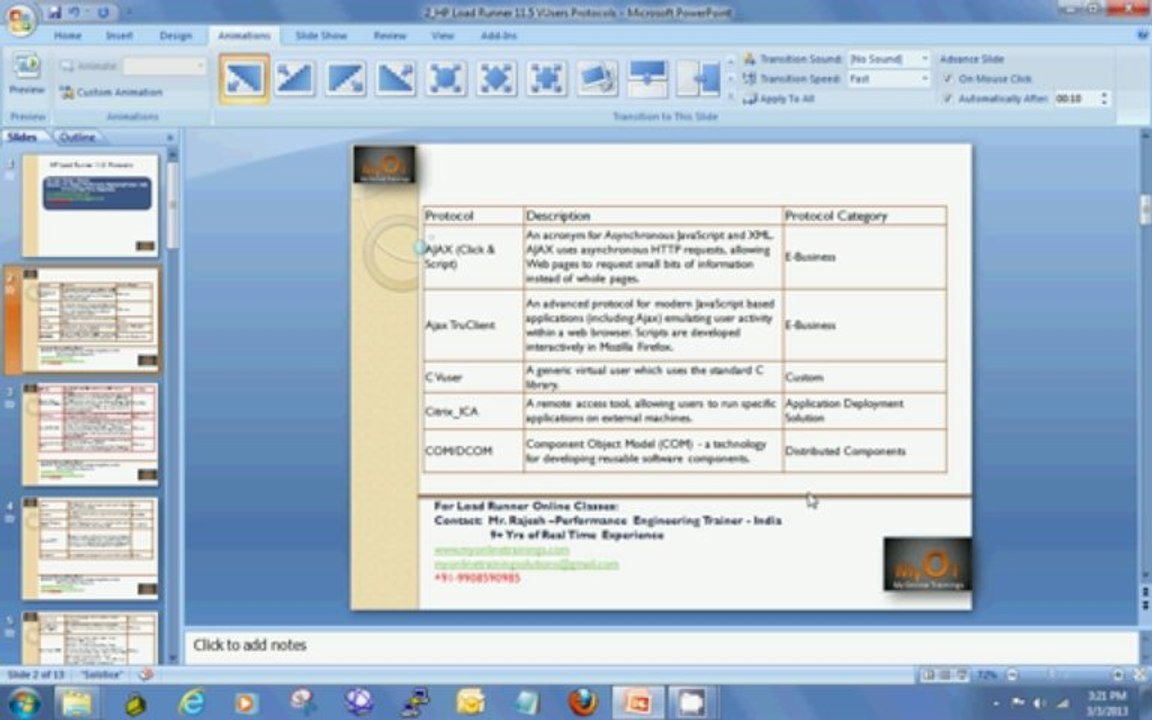Open the Windows Start menu

click(x=24, y=702)
